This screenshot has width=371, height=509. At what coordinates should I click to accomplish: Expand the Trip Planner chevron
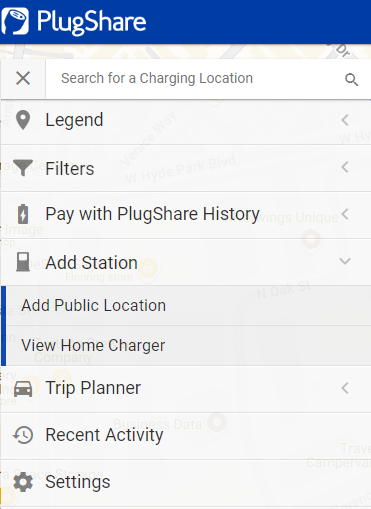(x=345, y=388)
